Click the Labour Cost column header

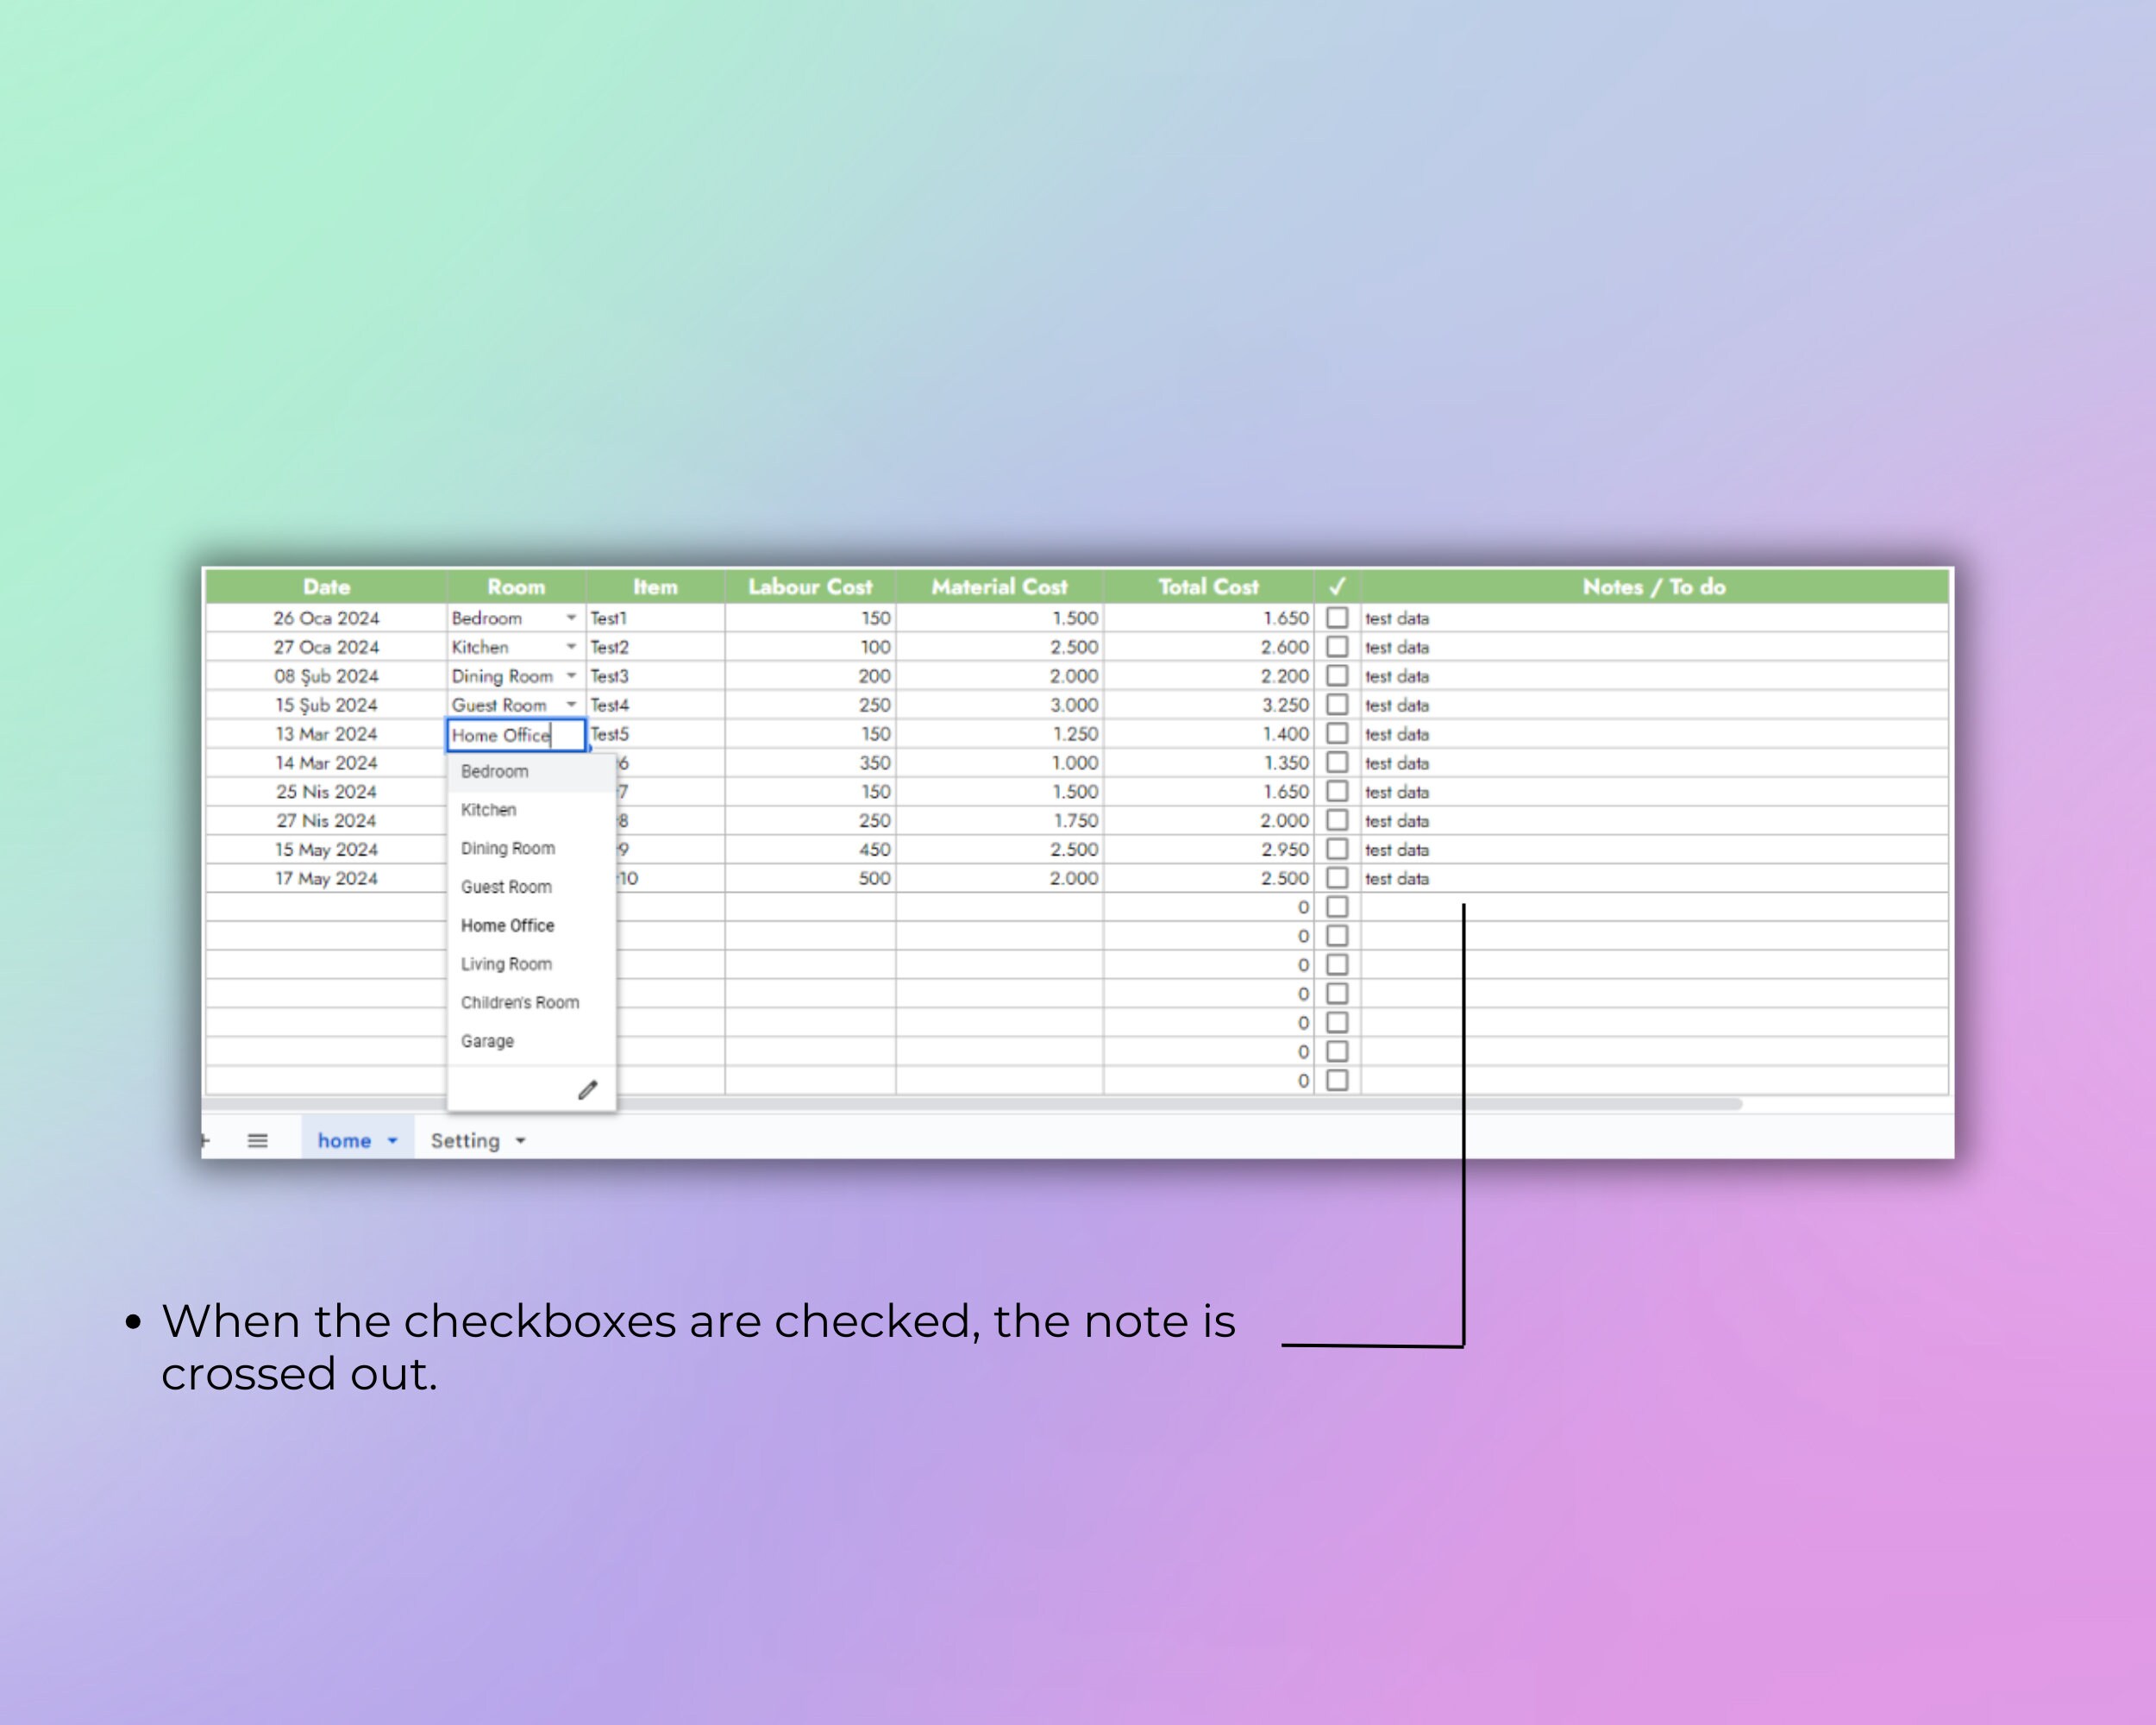[x=811, y=587]
